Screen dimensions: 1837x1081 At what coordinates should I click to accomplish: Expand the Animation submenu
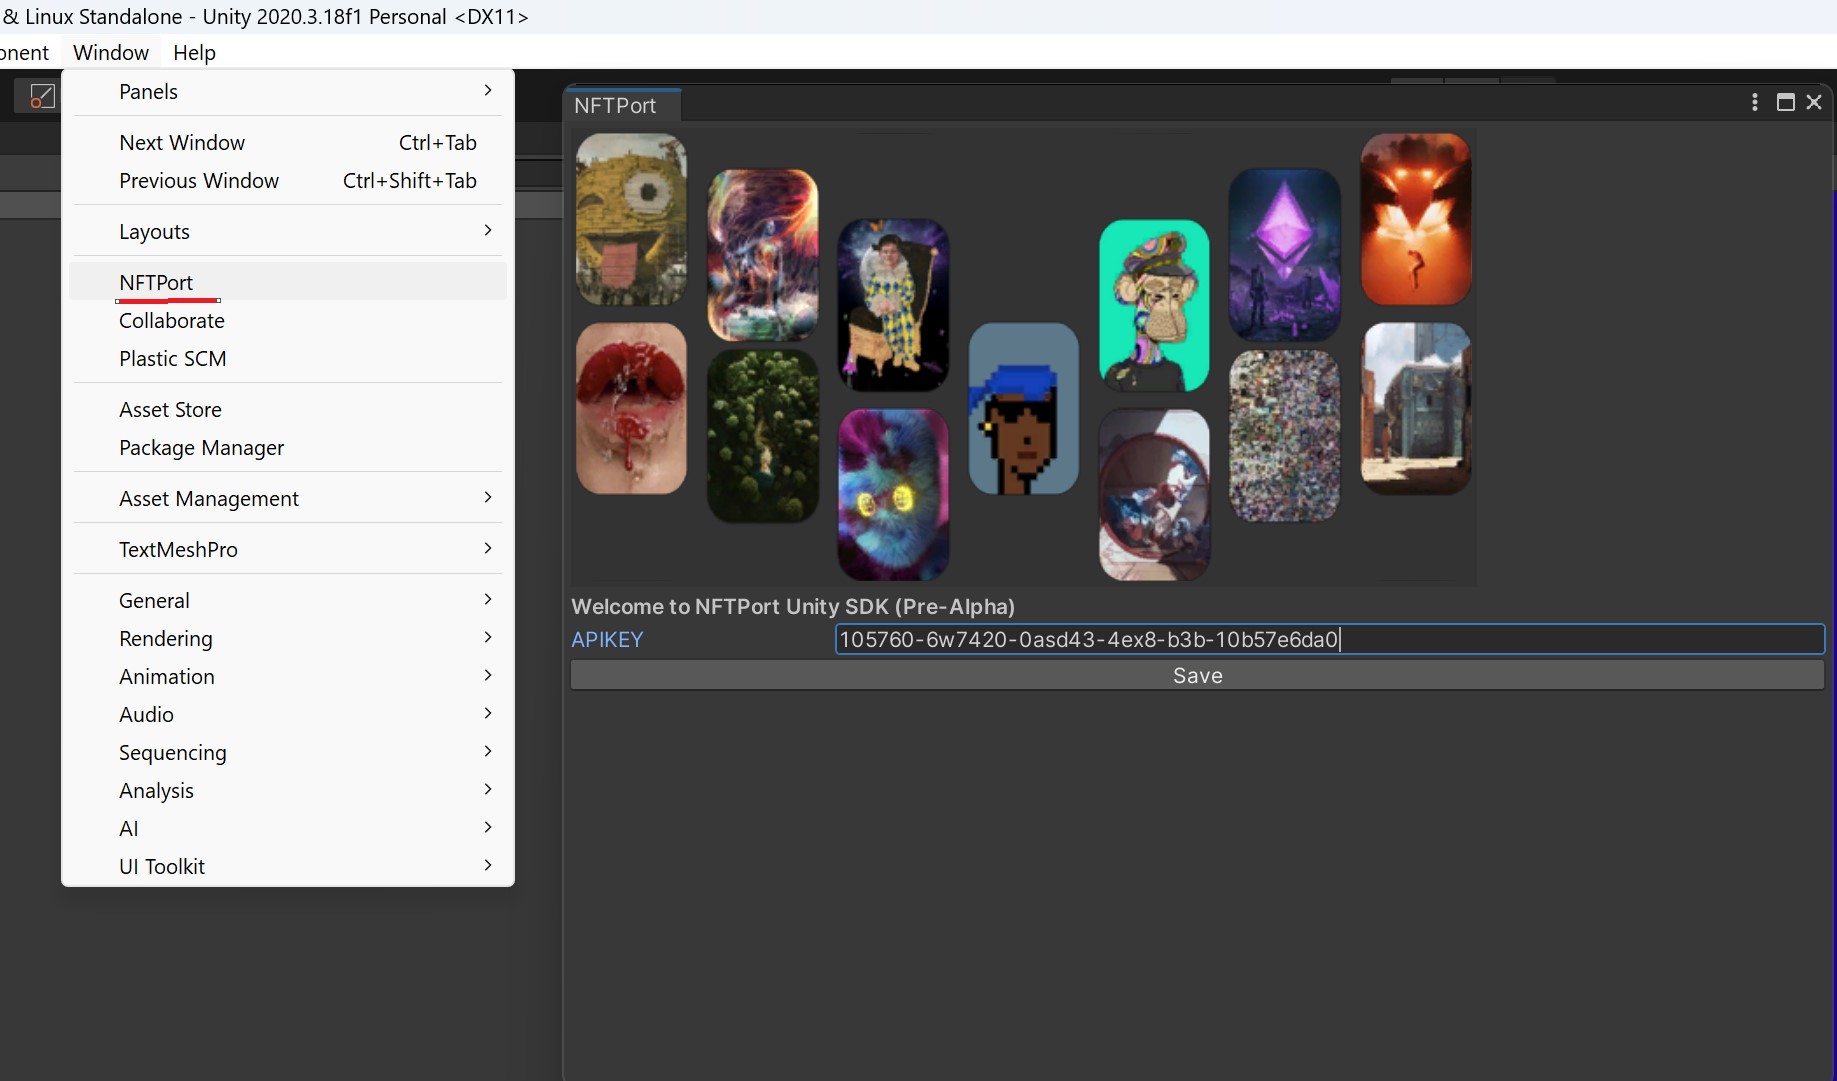click(288, 676)
